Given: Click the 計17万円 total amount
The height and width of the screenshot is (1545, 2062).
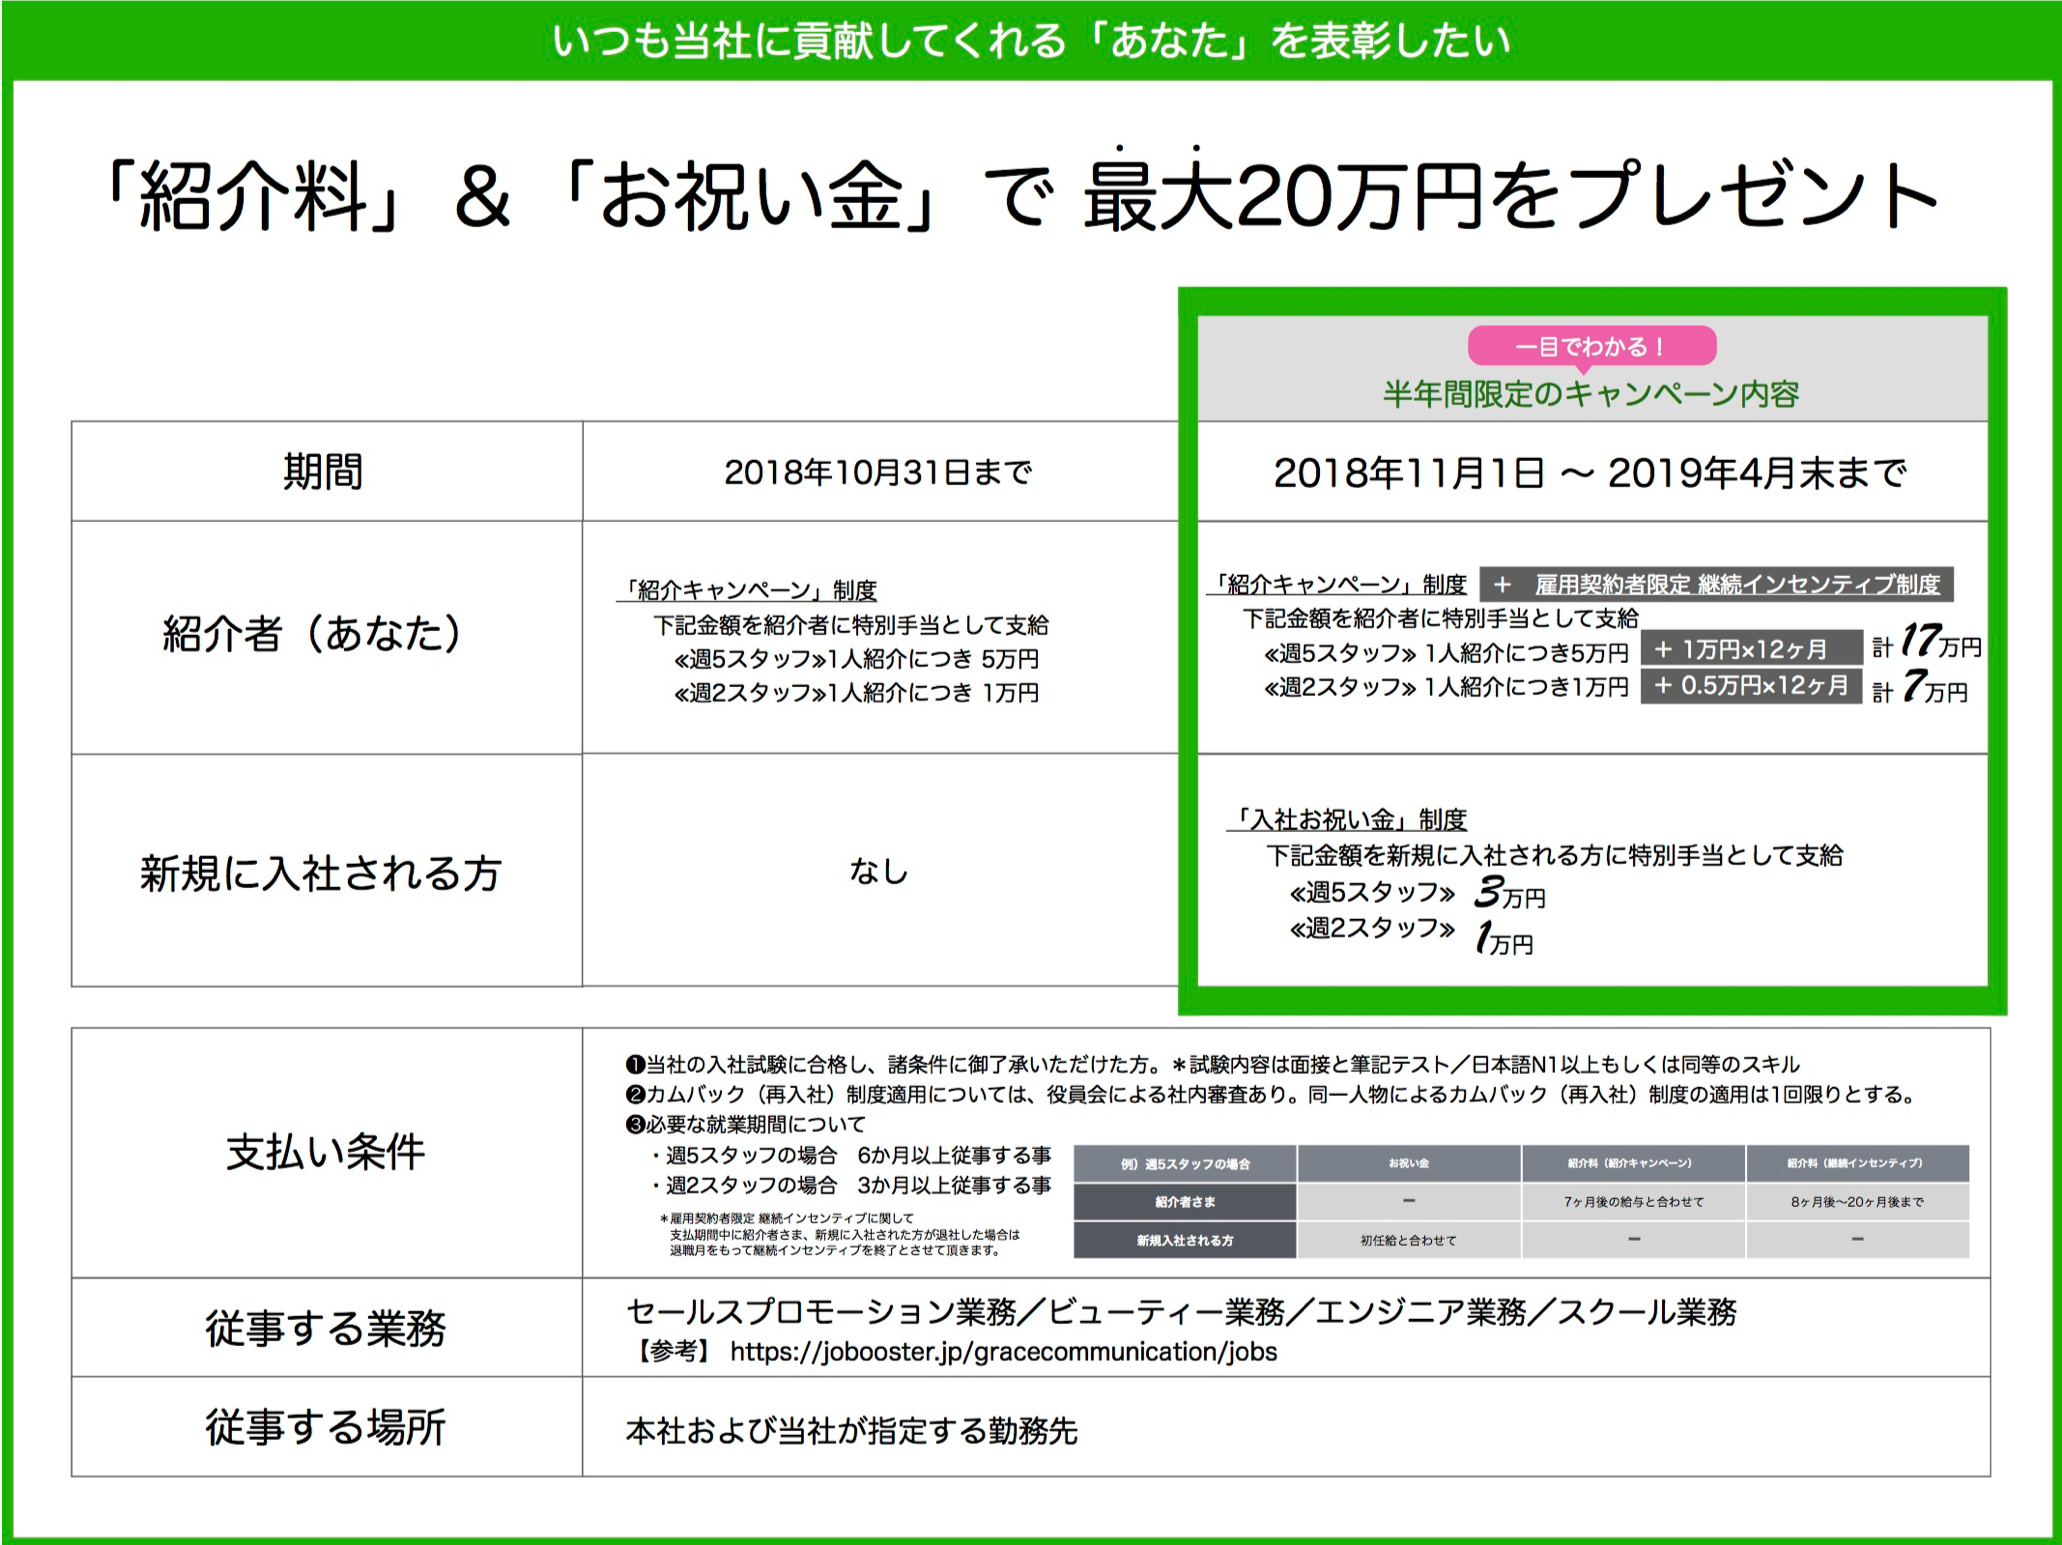Looking at the screenshot, I should point(1926,643).
